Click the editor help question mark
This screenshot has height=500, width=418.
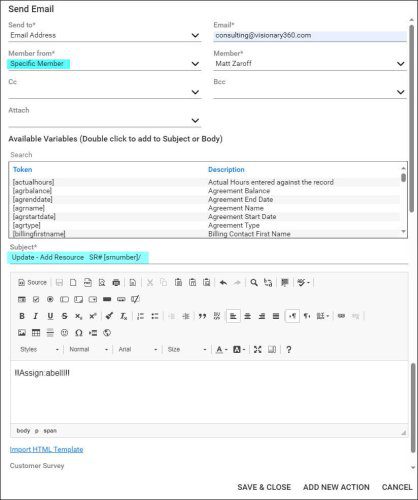[289, 349]
